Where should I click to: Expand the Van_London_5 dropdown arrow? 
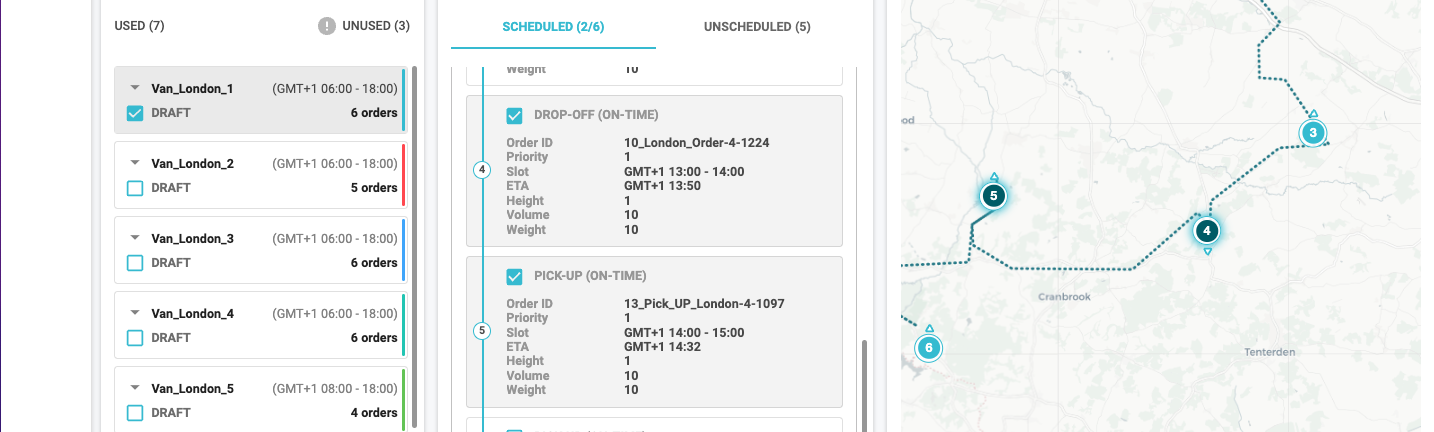tap(135, 388)
